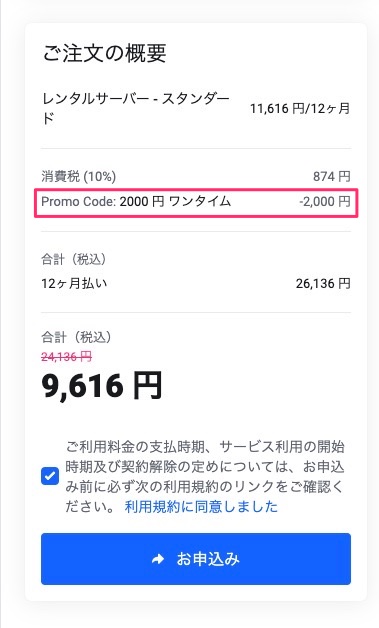
Task: Click the 消費税 (10%) label
Action: [x=79, y=176]
